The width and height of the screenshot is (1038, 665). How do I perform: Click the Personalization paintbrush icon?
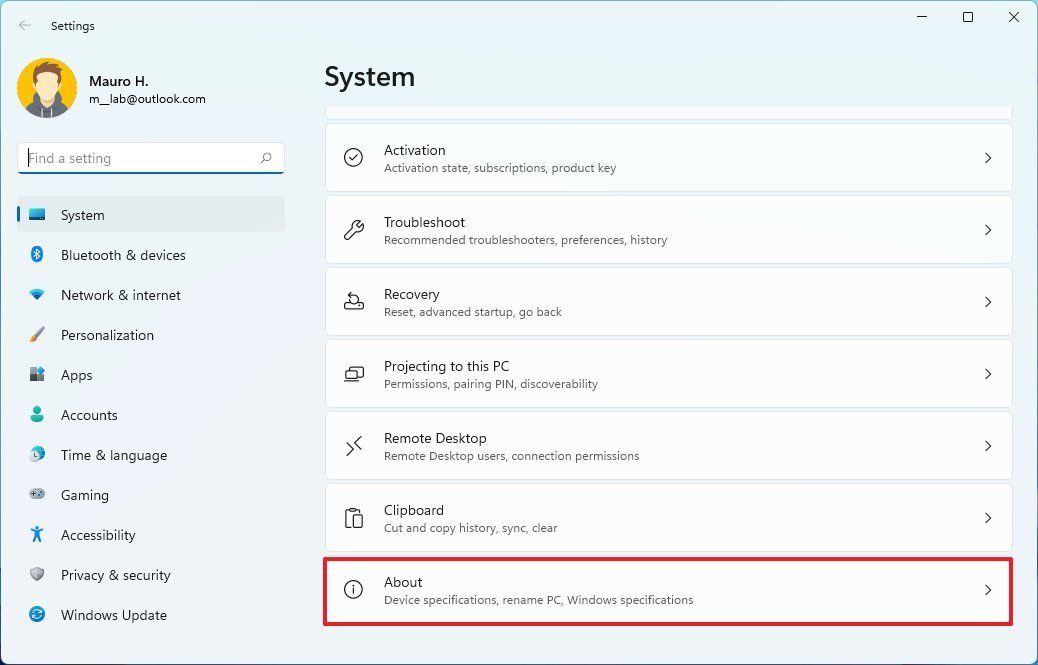(37, 334)
